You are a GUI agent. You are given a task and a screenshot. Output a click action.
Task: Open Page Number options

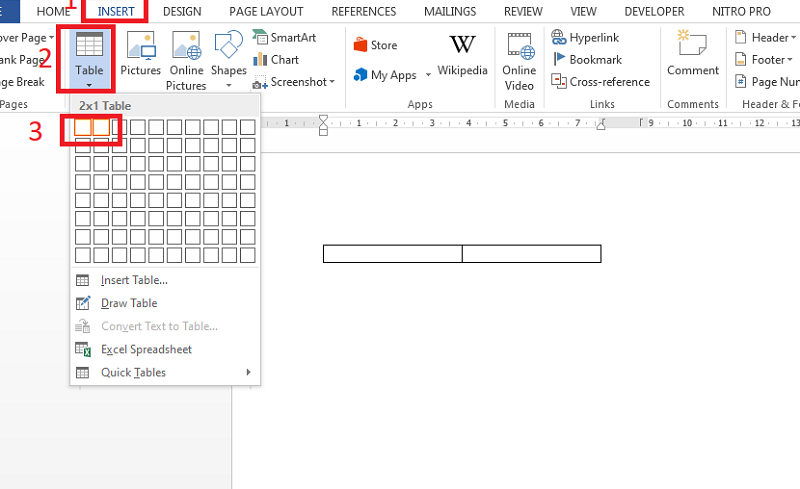[767, 82]
